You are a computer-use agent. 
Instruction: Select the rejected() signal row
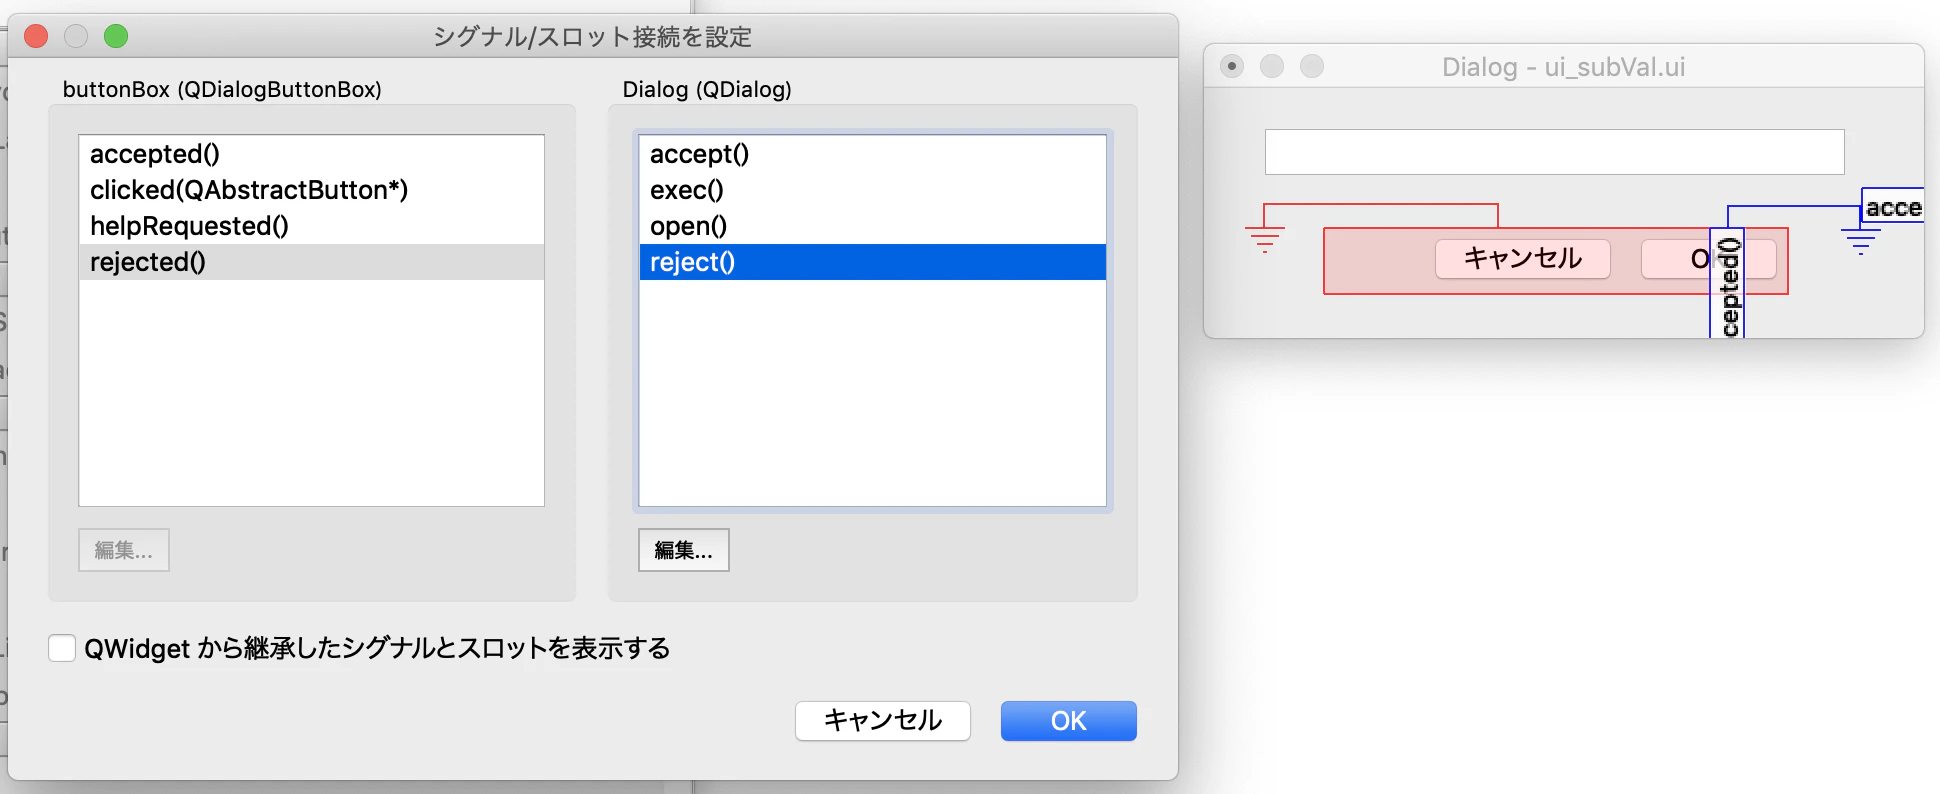(x=311, y=262)
